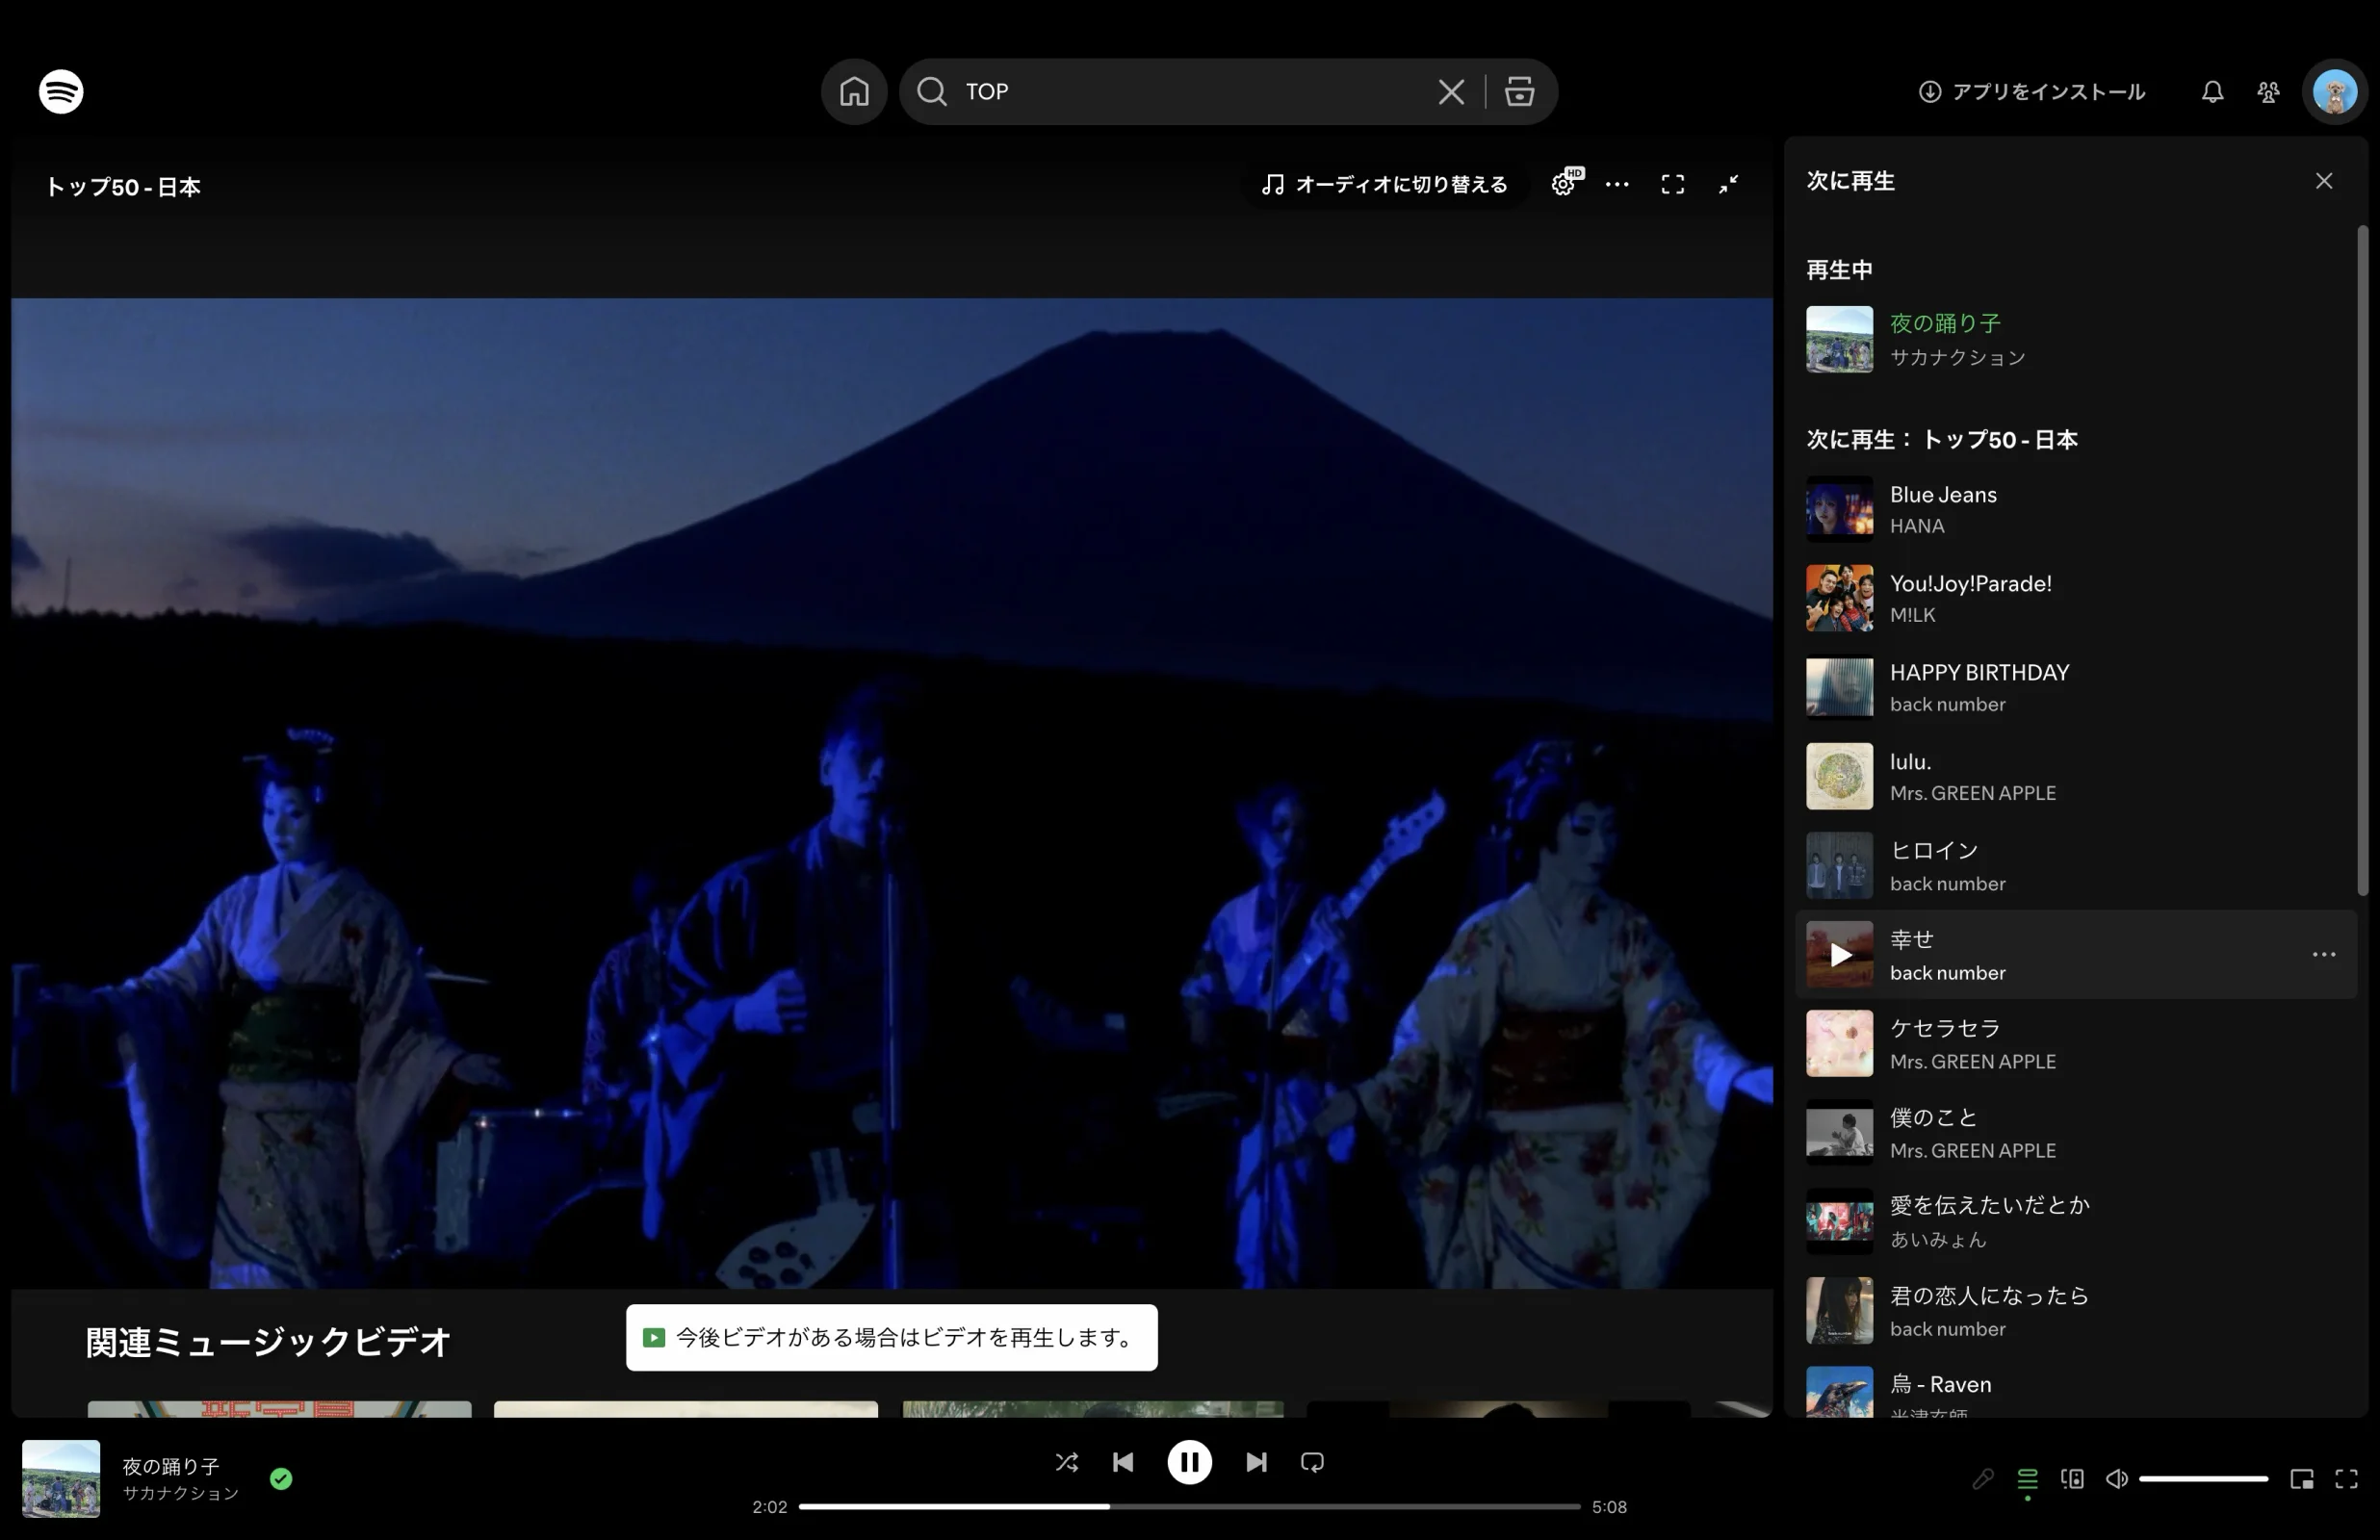Toggle the queue view icon

pyautogui.click(x=2027, y=1478)
